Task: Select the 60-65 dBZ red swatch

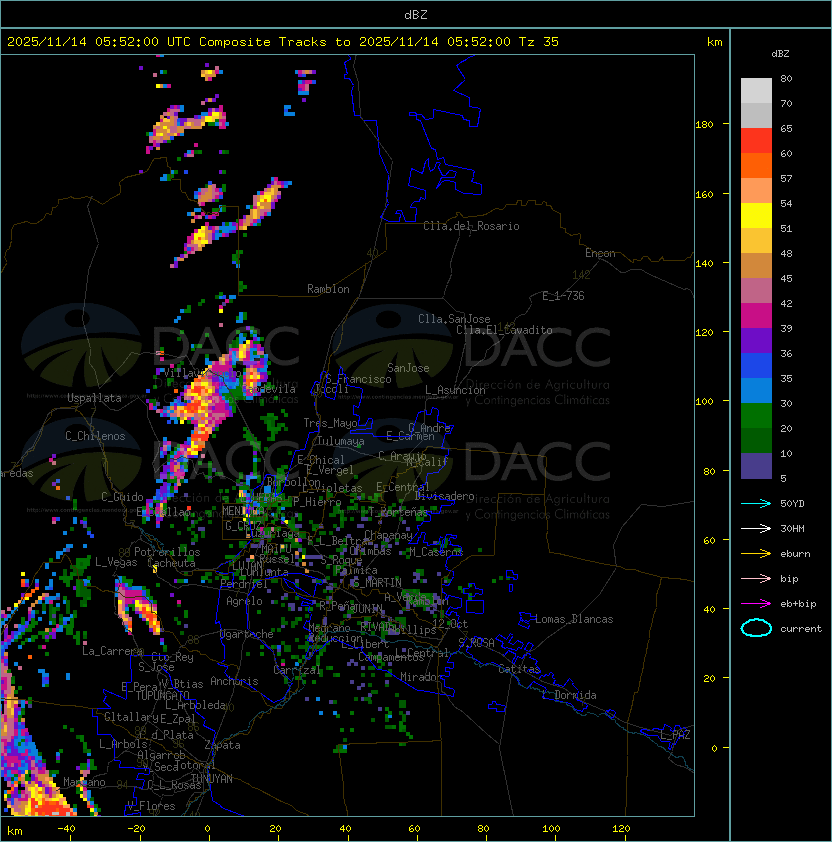Action: [756, 141]
